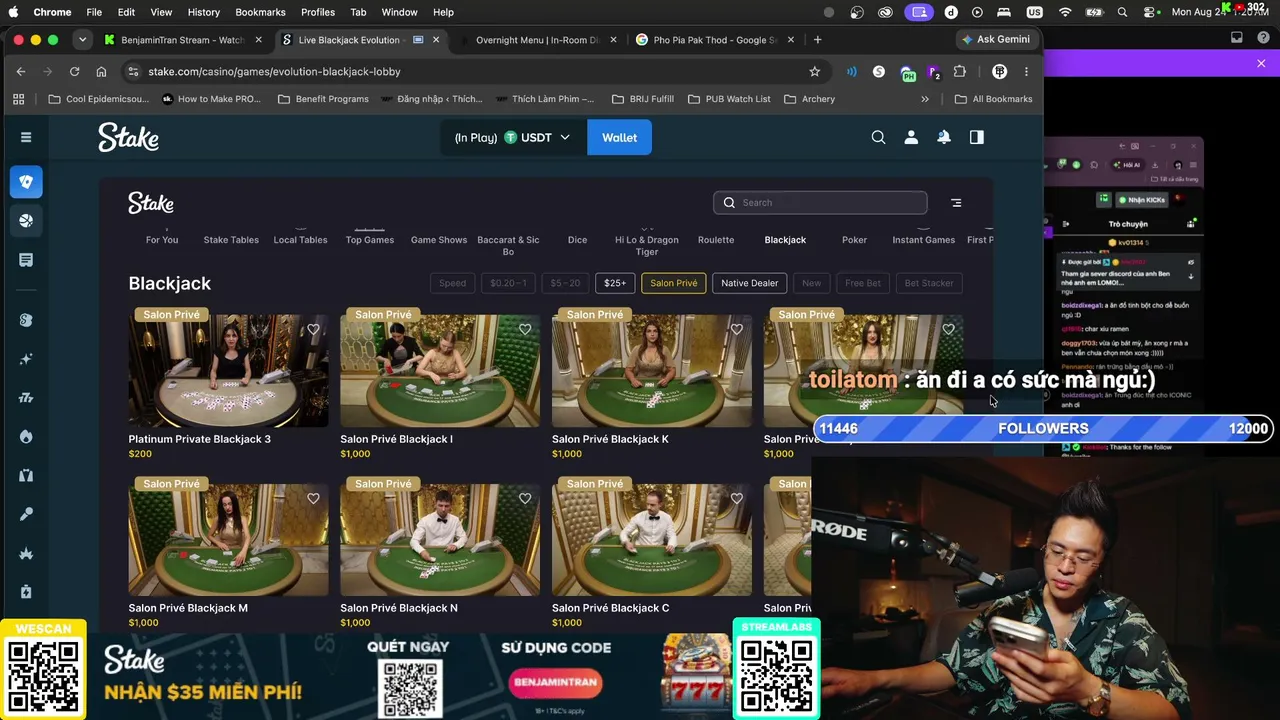The image size is (1280, 720).
Task: Toggle the Salon Privé filter chip
Action: pos(674,283)
